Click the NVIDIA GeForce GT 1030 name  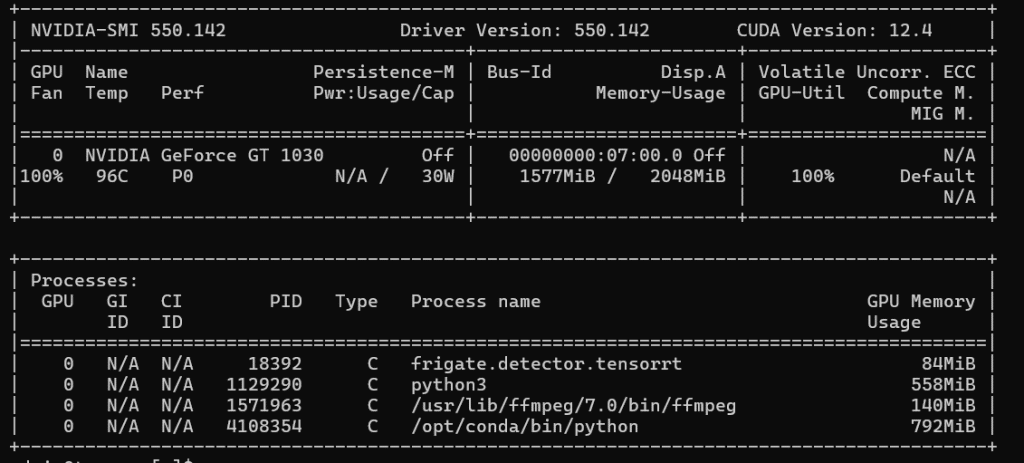(203, 156)
